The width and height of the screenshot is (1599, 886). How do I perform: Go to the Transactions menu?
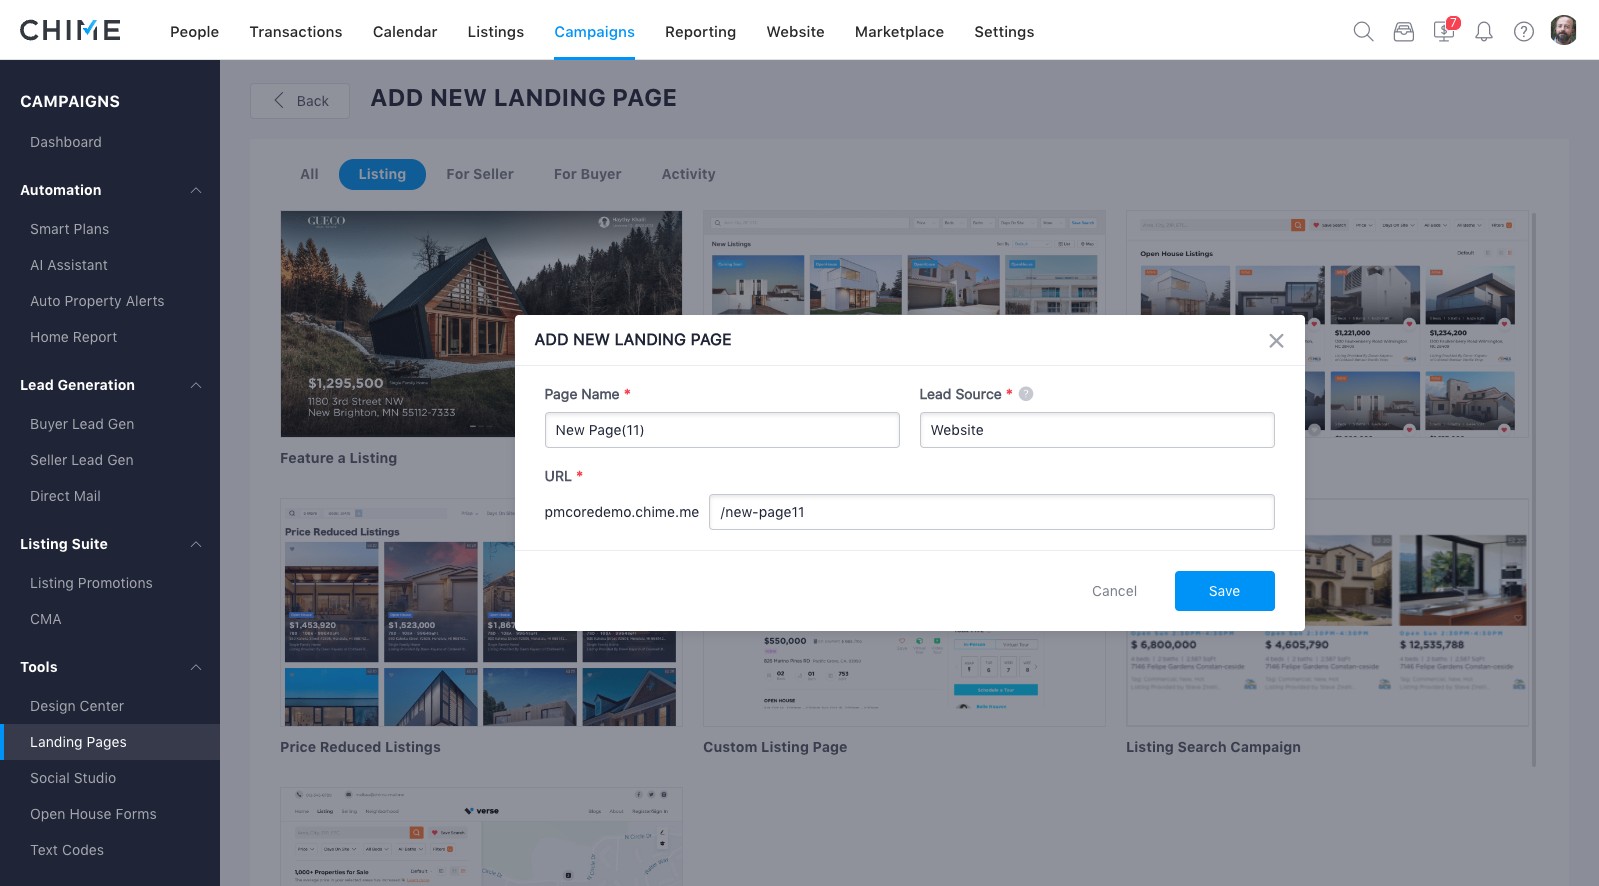296,32
